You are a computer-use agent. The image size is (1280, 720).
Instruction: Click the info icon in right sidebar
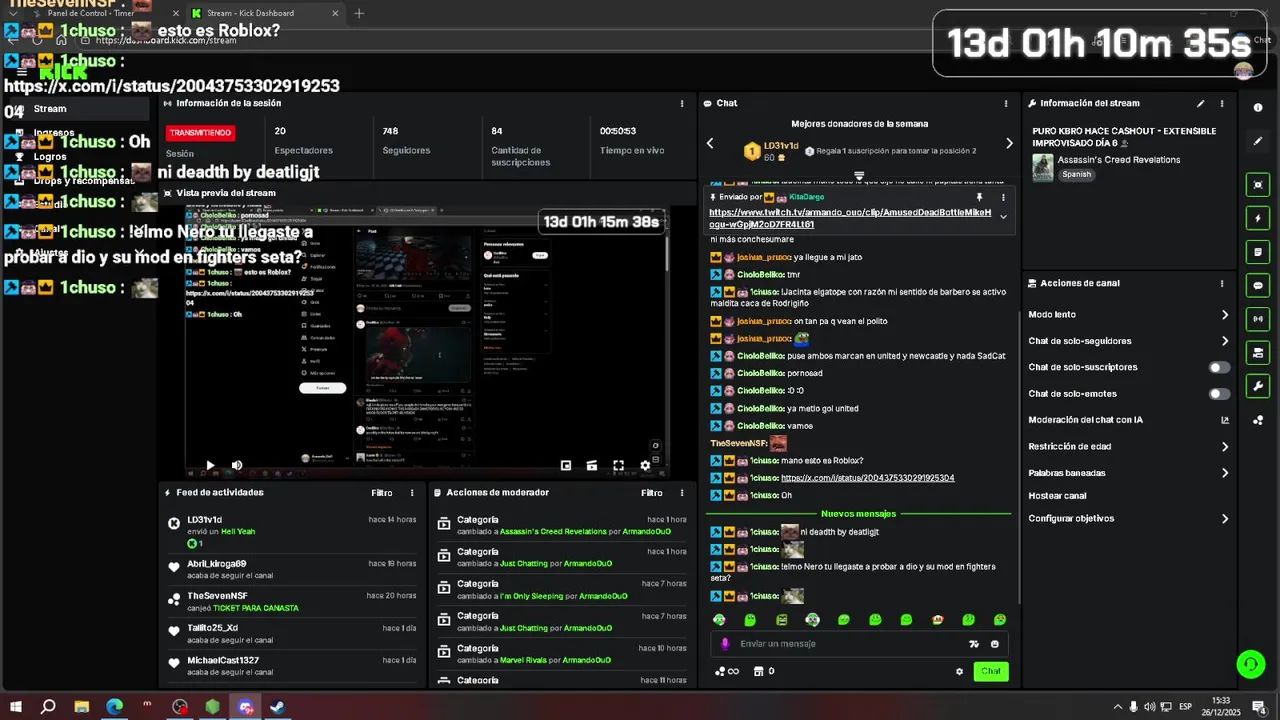1258,107
